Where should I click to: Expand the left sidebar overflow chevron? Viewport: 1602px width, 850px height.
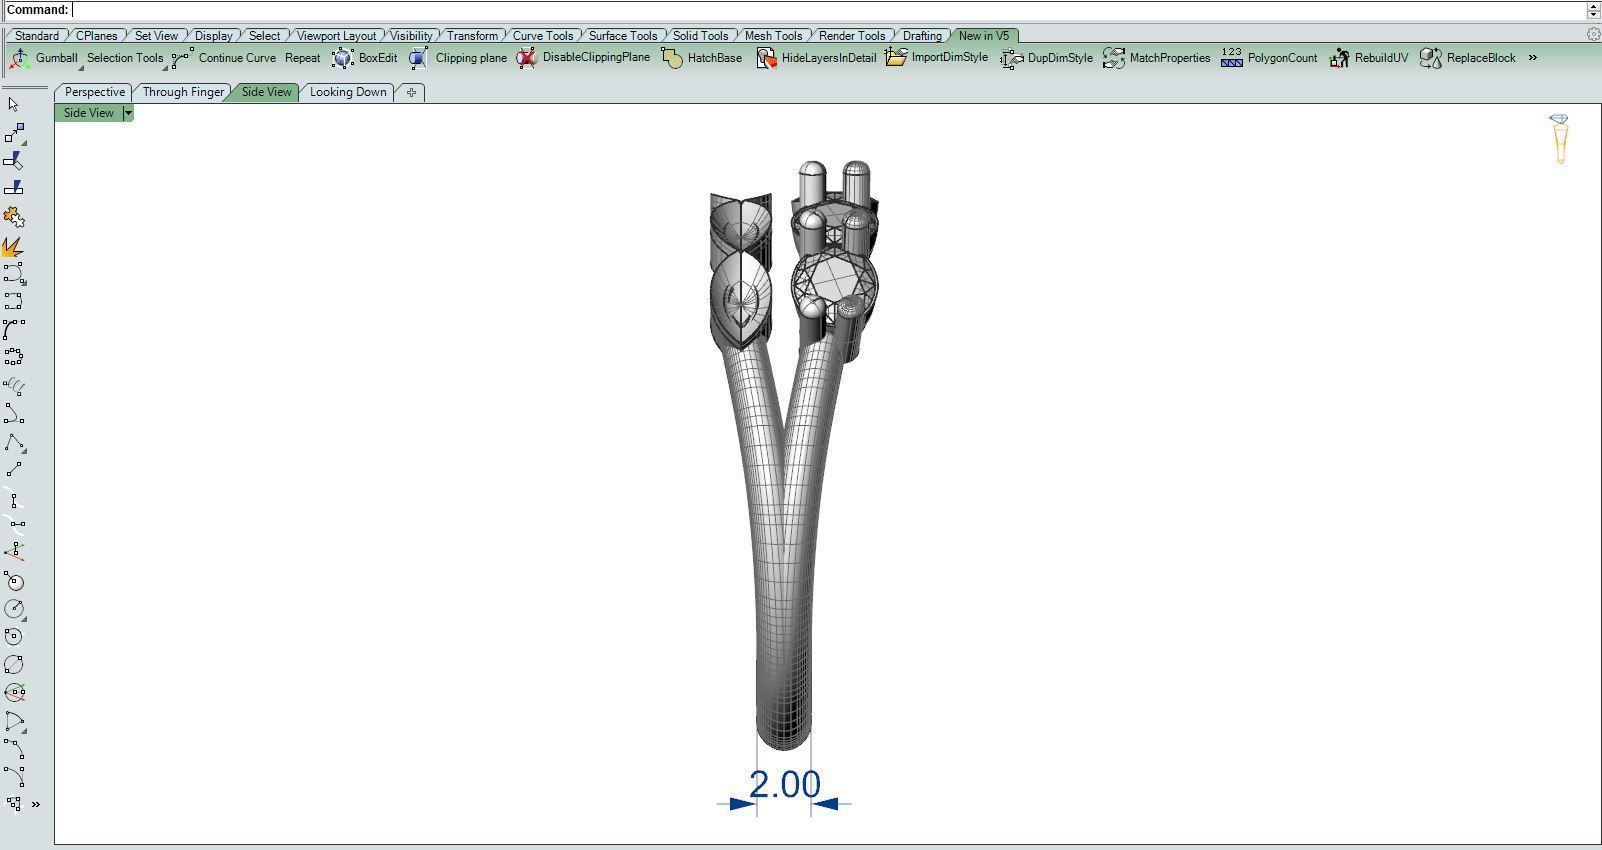(36, 804)
